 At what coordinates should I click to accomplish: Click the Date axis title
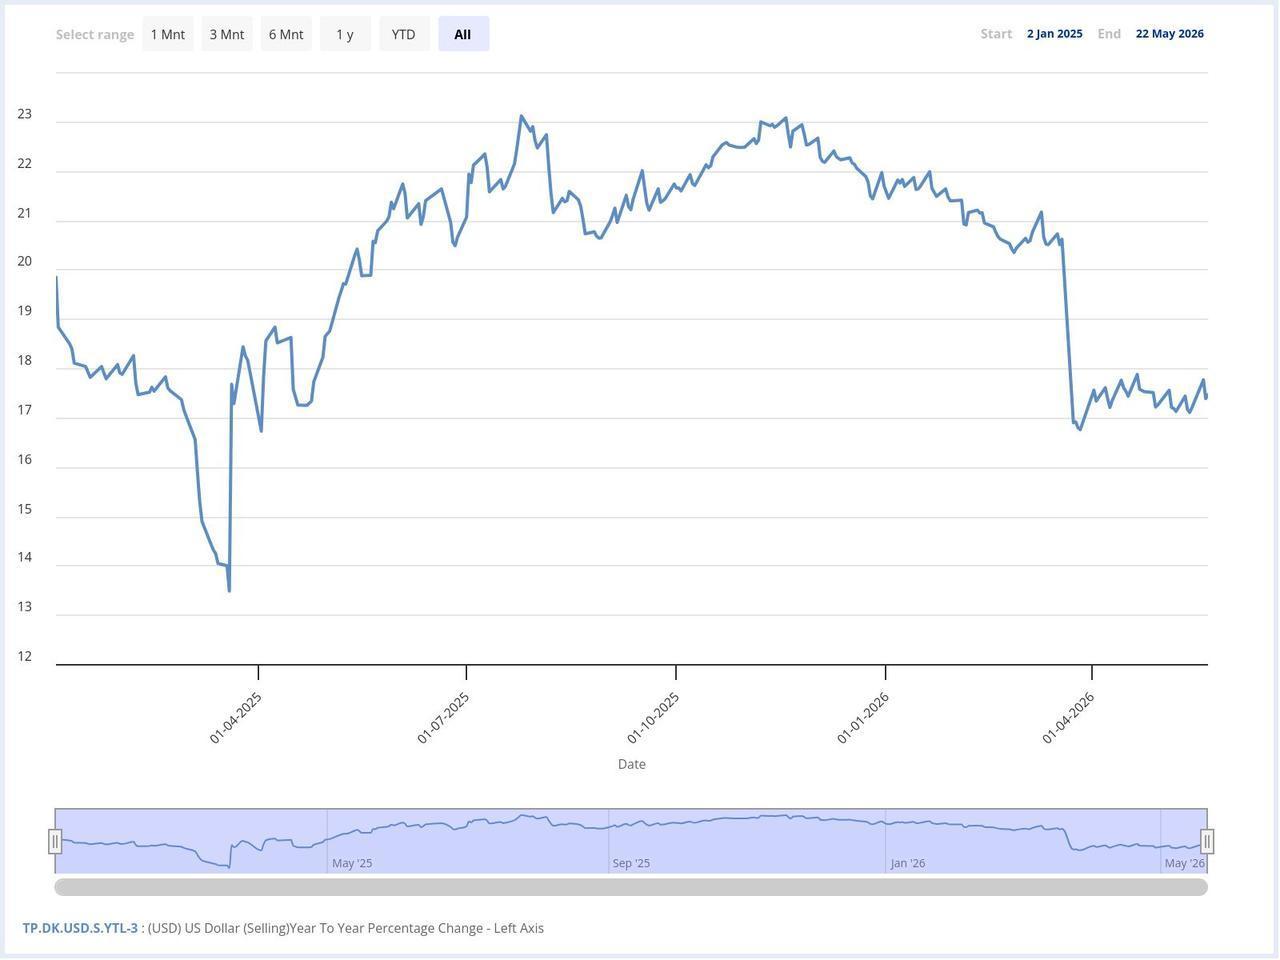pos(632,764)
